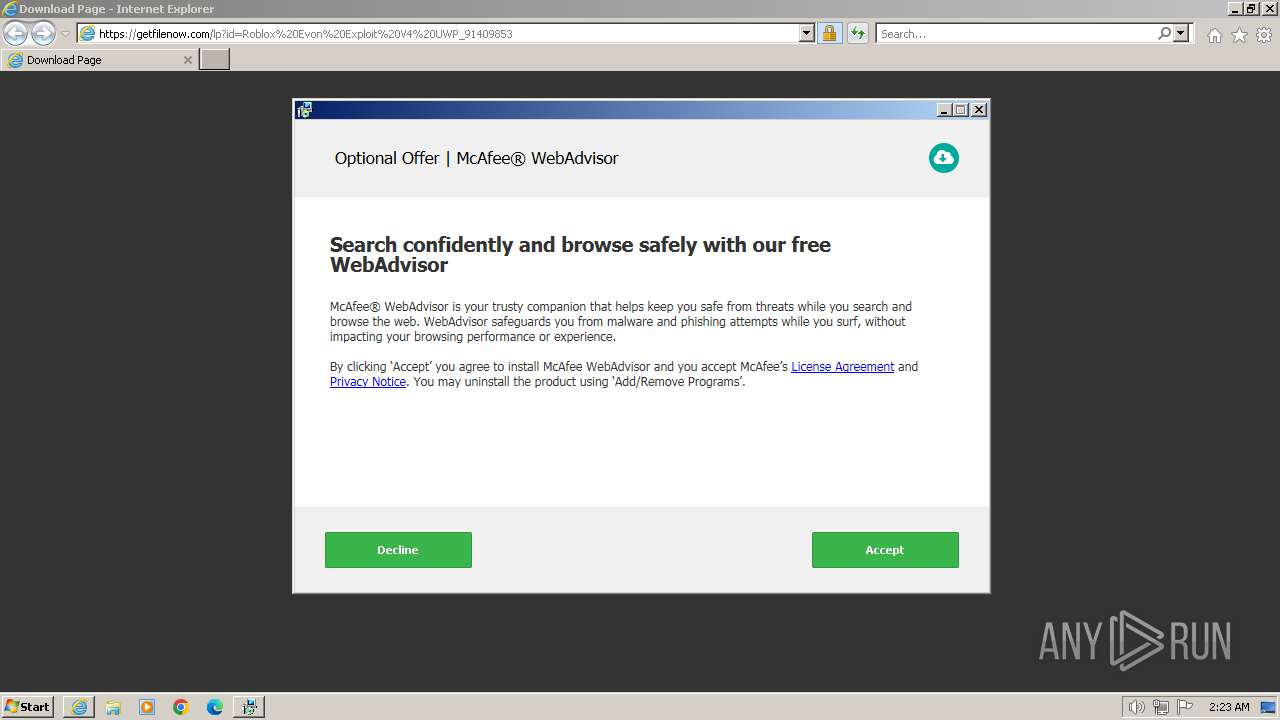Open the License Agreement link
1280x720 pixels.
pyautogui.click(x=843, y=367)
